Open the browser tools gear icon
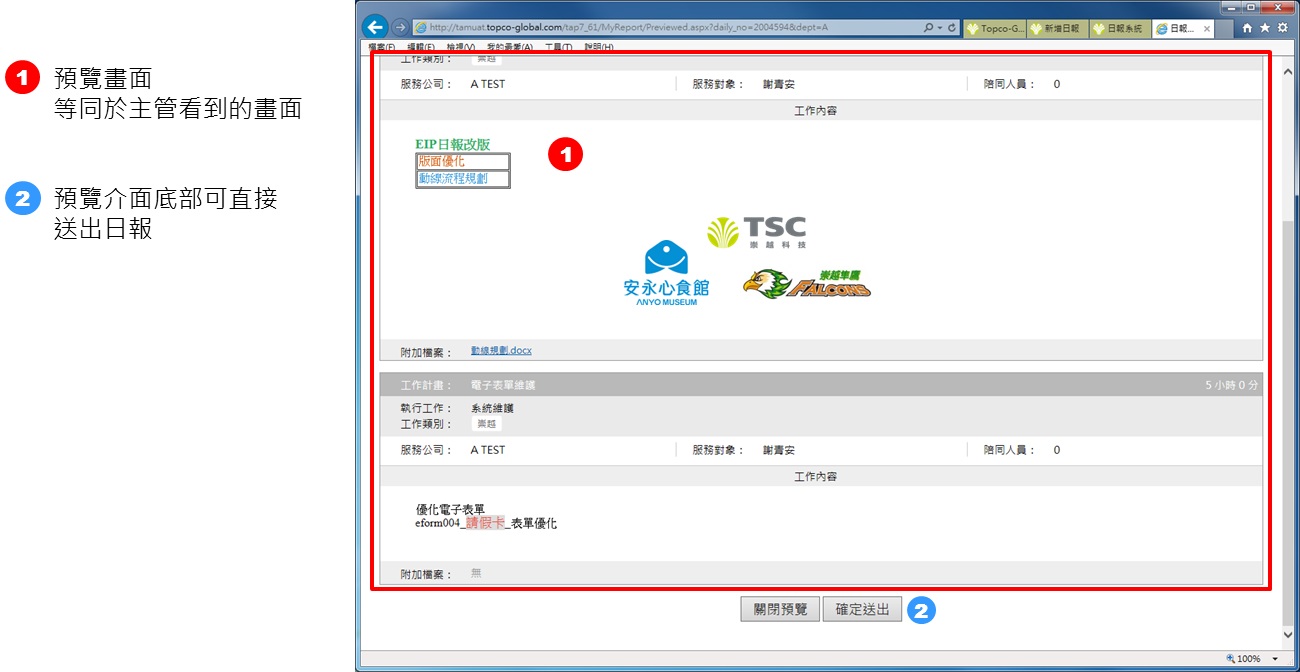The height and width of the screenshot is (672, 1300). click(1282, 28)
